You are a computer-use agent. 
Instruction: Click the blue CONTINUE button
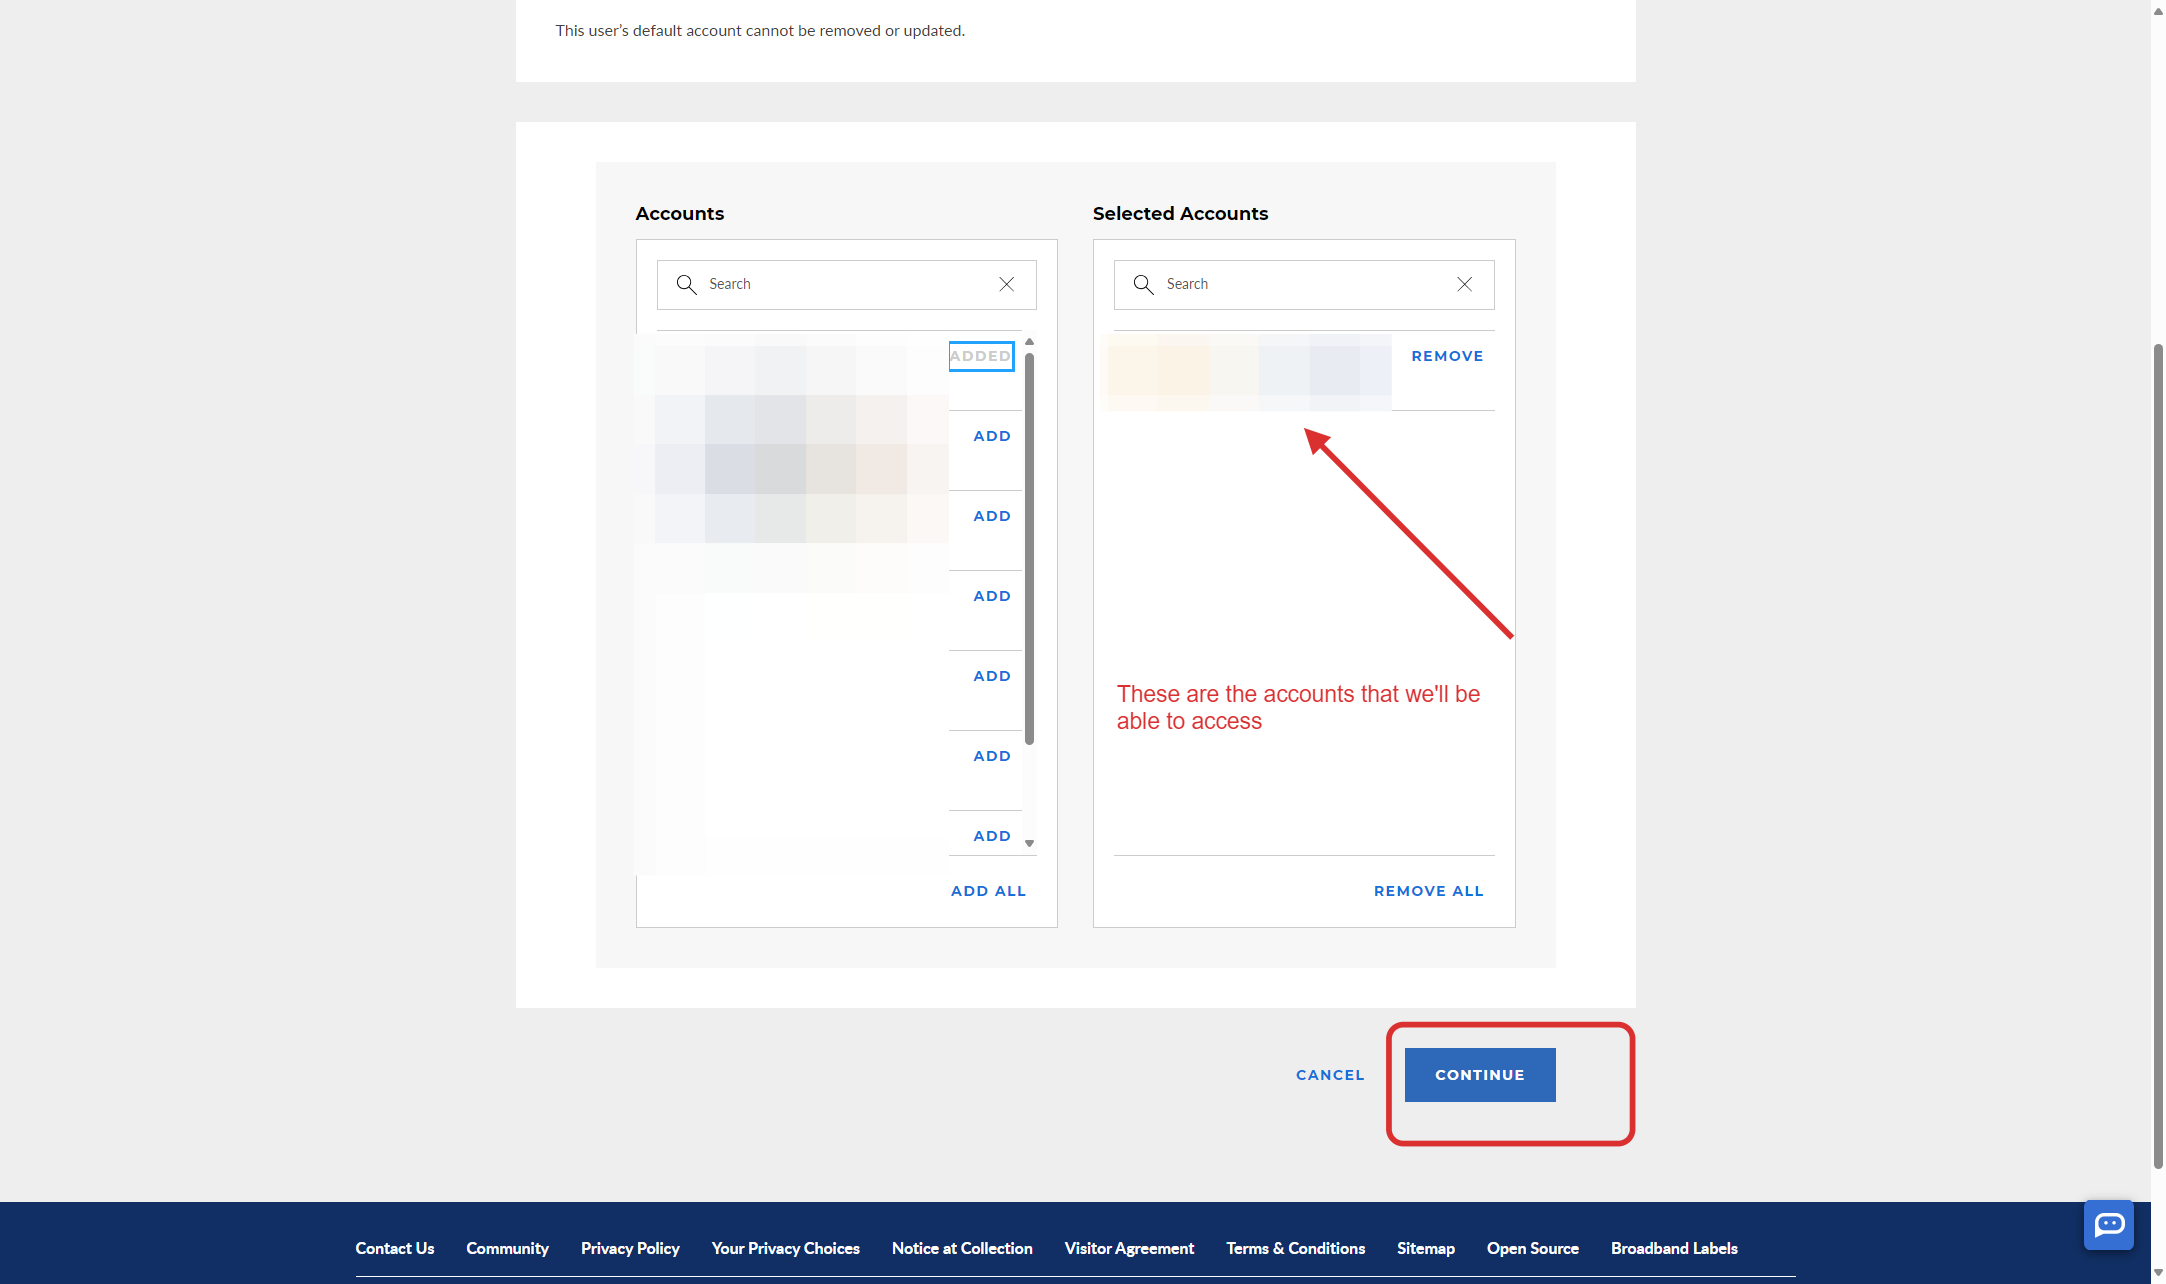(1480, 1075)
